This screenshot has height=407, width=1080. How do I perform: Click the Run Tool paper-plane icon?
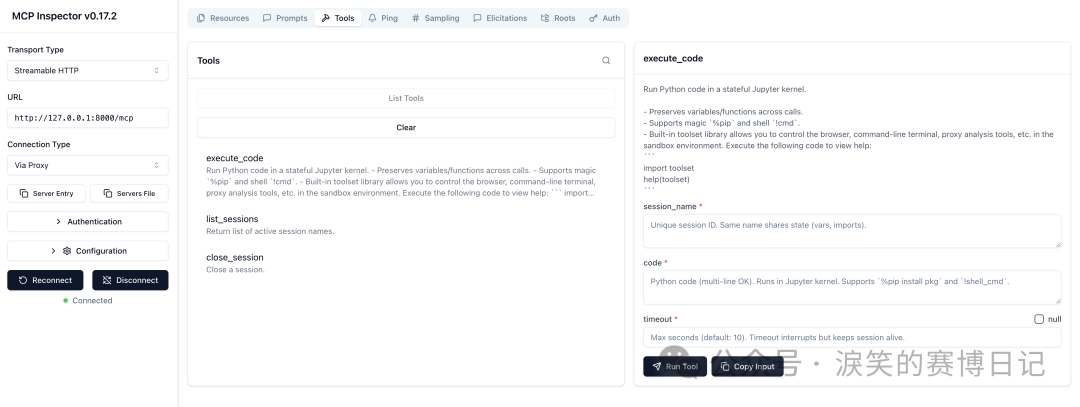[657, 366]
